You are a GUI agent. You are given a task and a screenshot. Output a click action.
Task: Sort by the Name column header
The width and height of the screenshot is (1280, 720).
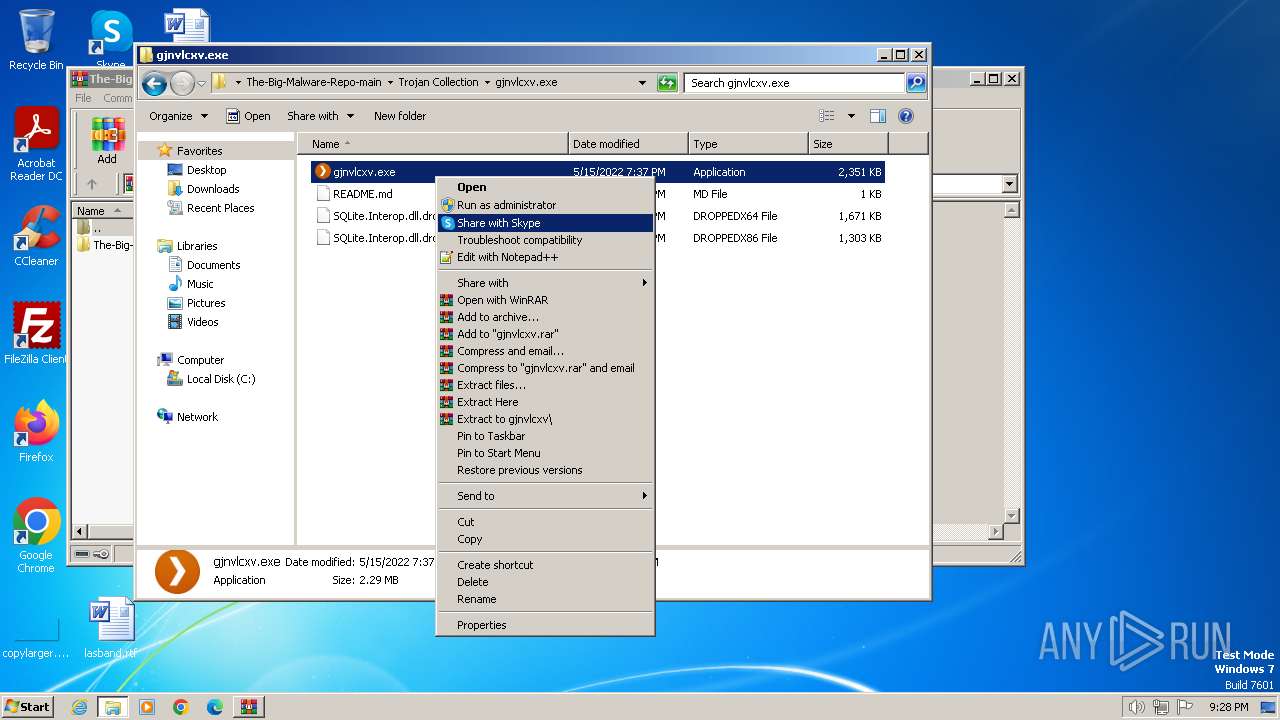click(432, 144)
